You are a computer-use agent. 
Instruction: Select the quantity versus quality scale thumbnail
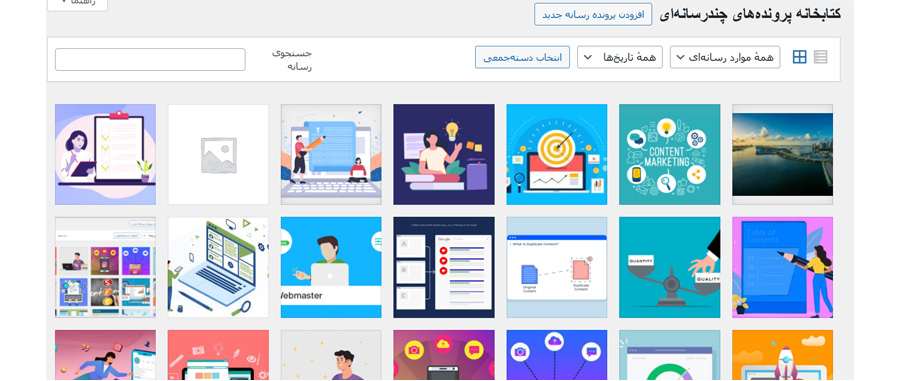point(669,267)
